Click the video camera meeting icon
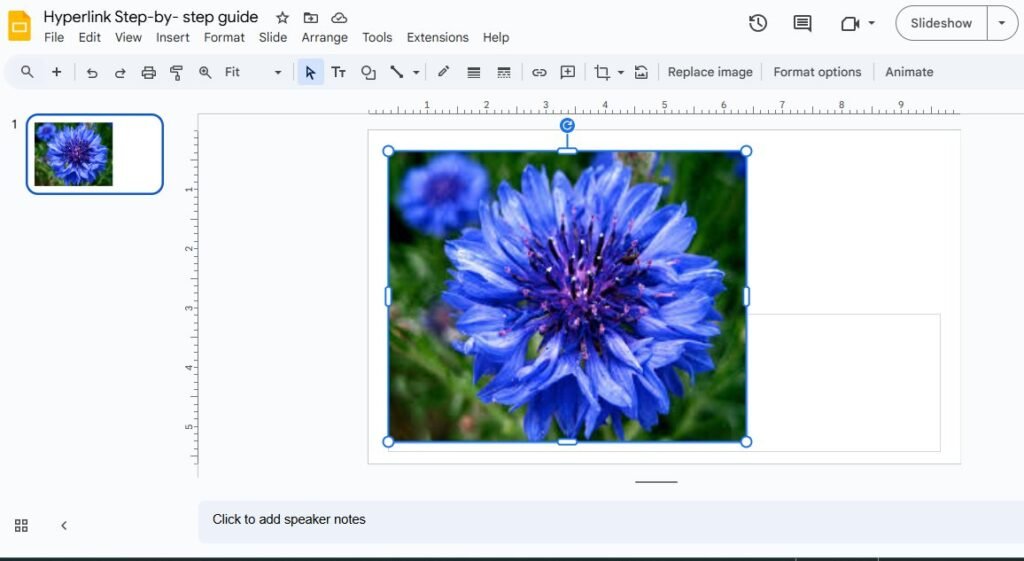1024x561 pixels. (x=850, y=24)
